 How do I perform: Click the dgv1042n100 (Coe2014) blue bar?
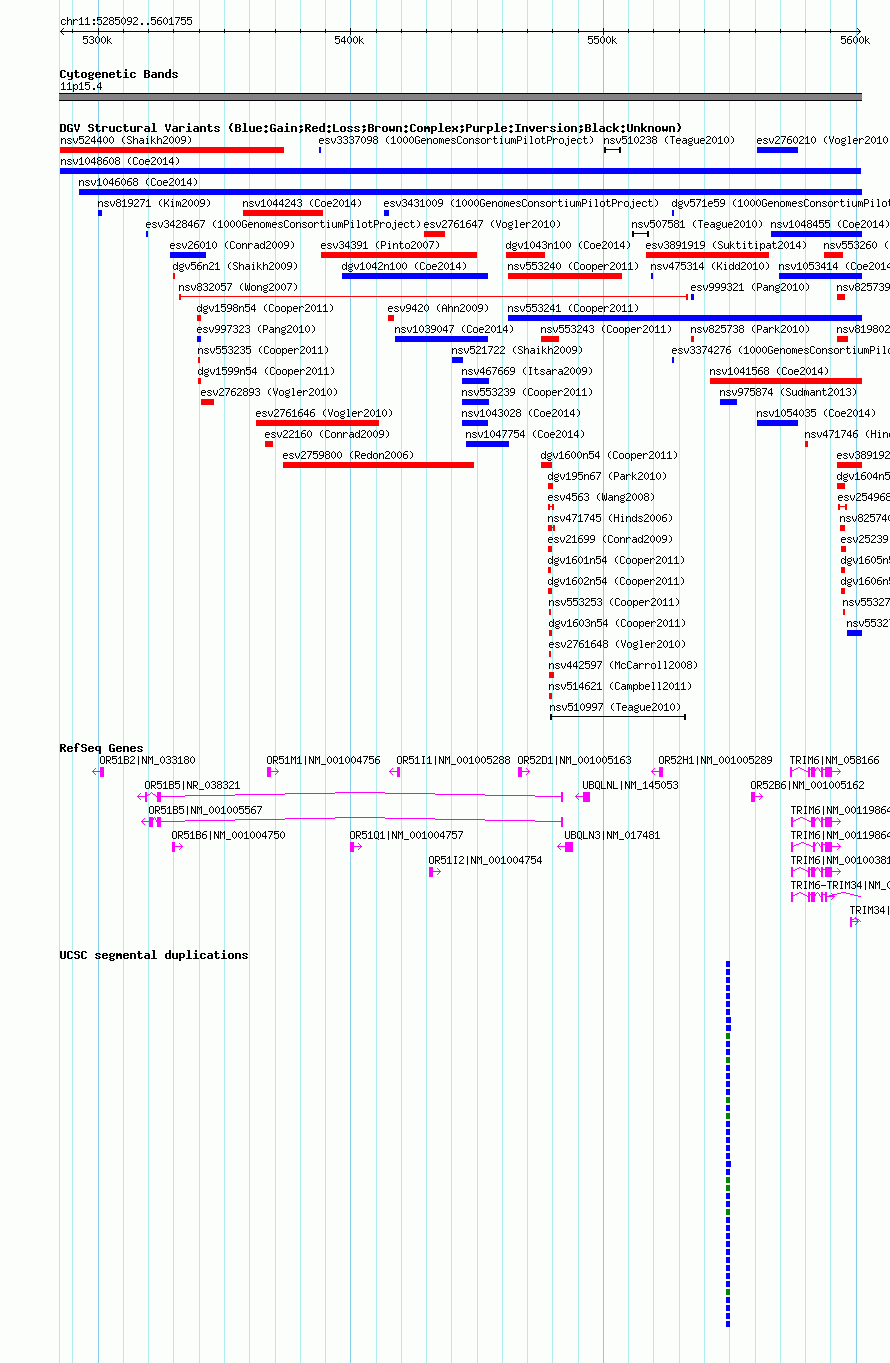point(415,276)
